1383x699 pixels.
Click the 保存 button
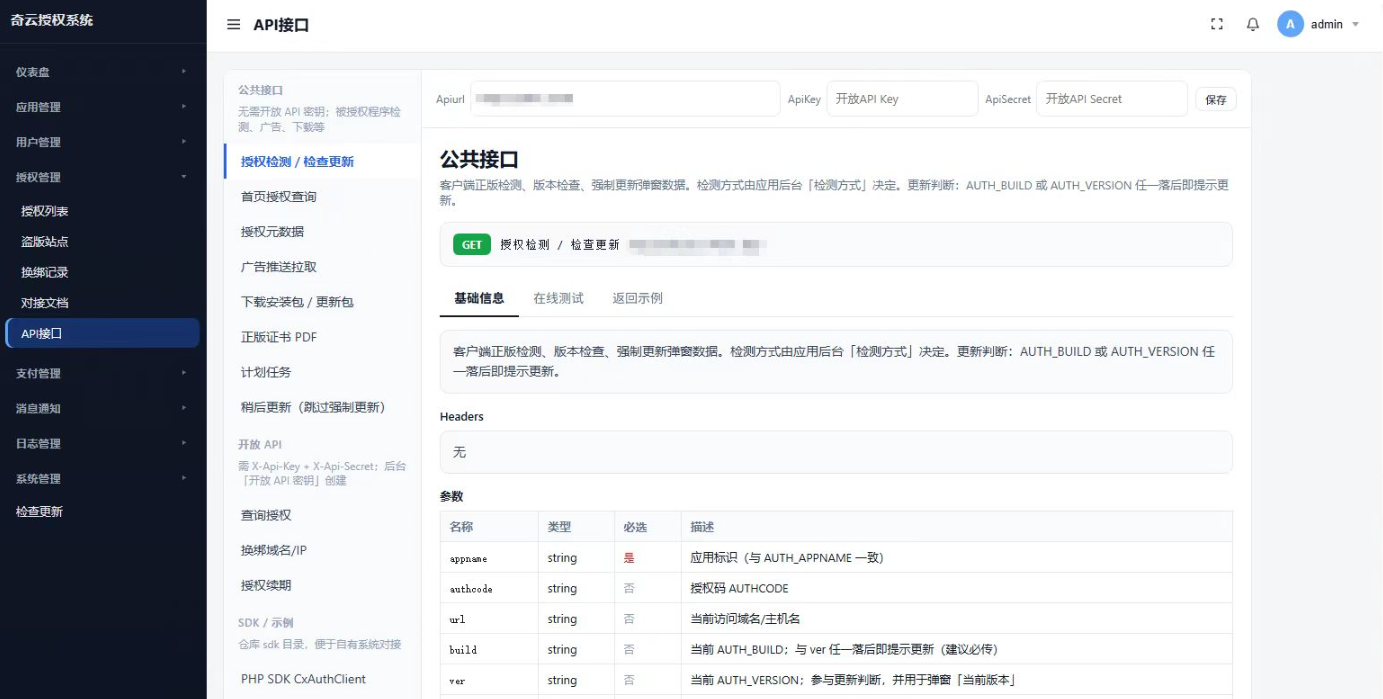(1216, 99)
